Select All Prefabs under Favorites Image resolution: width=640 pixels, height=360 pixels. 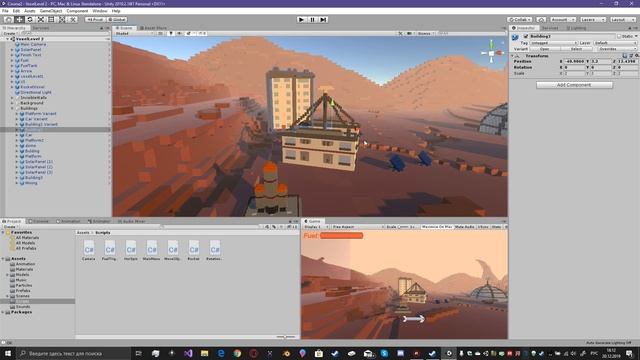click(26, 248)
